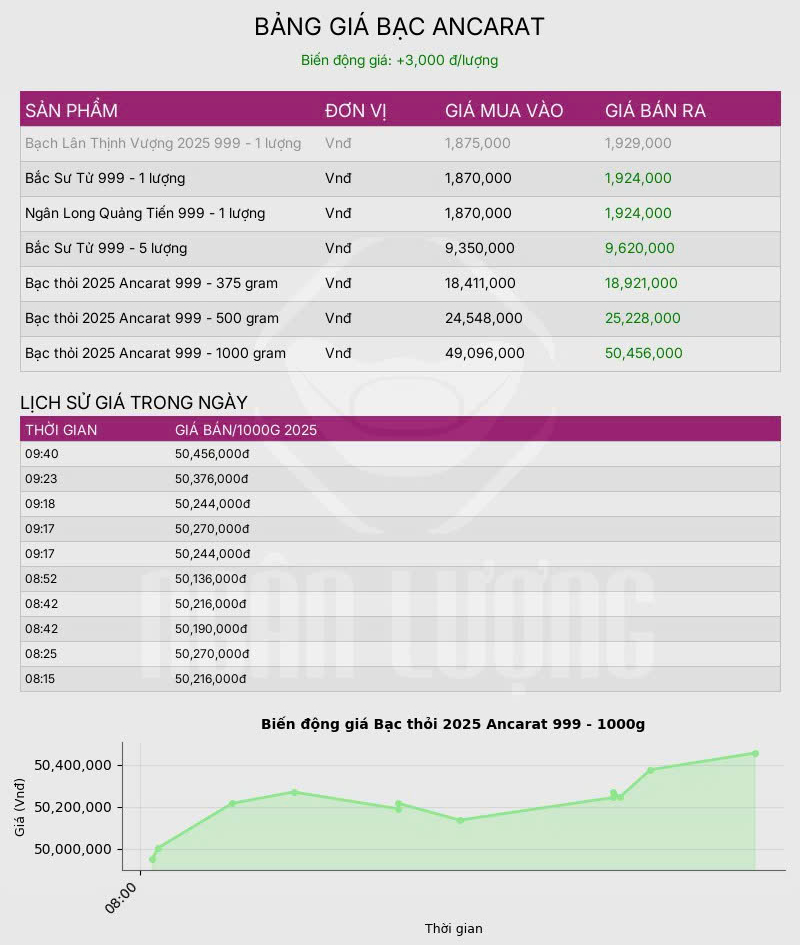Click the Ngân Long Quảng Tiến 999 product
Image resolution: width=800 pixels, height=945 pixels.
click(x=145, y=213)
